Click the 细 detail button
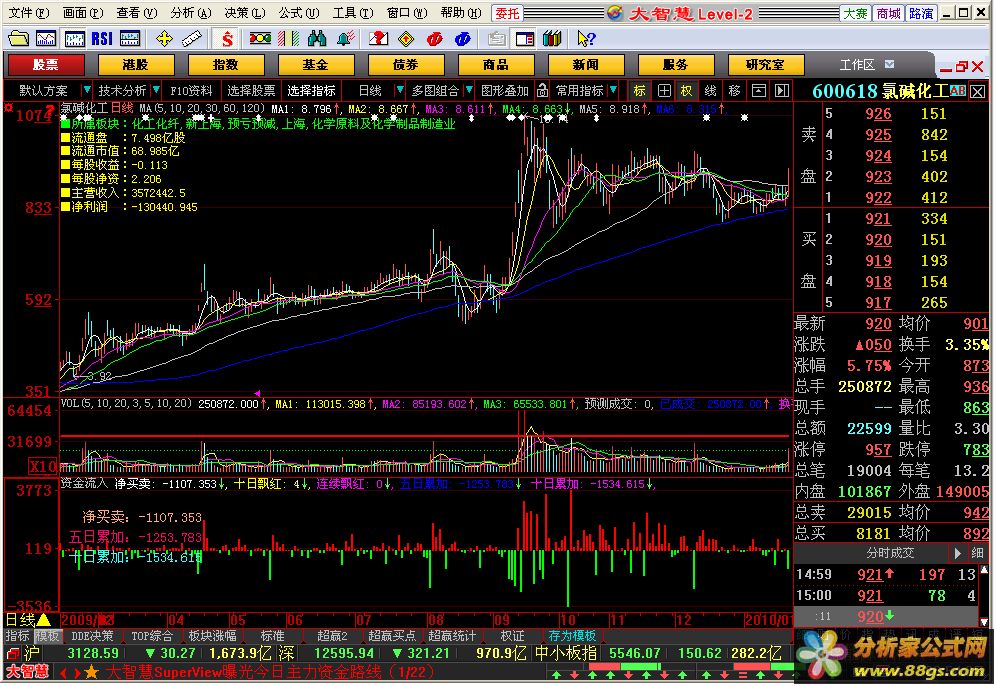This screenshot has width=996, height=686. pos(978,553)
